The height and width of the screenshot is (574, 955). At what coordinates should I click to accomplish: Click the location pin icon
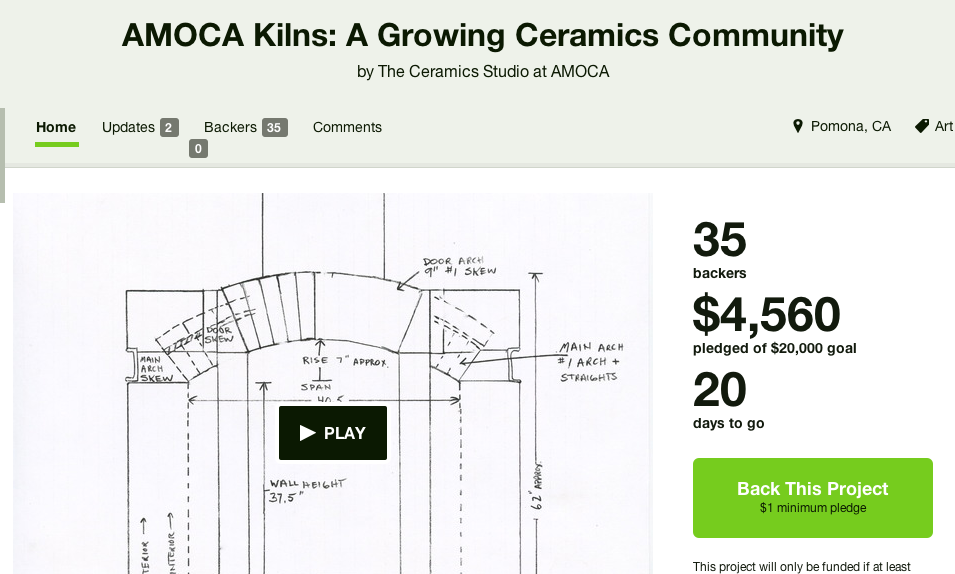point(798,127)
